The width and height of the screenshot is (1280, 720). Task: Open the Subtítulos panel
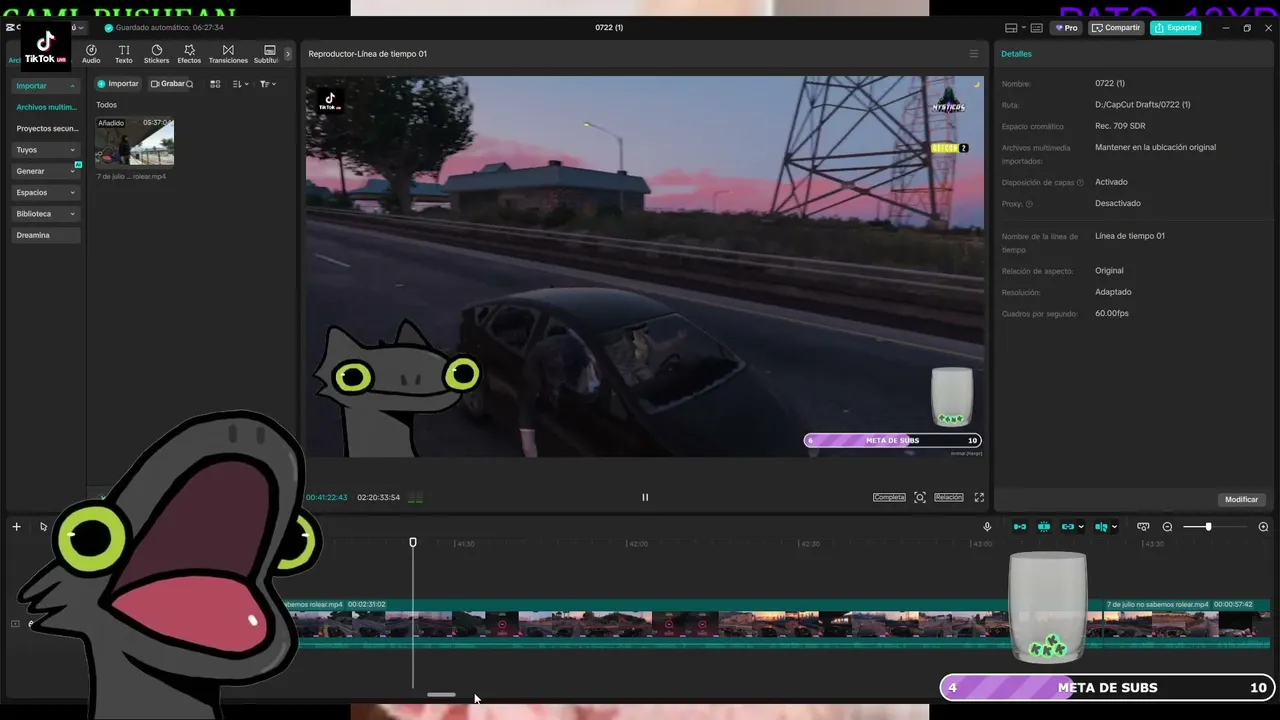pyautogui.click(x=268, y=54)
